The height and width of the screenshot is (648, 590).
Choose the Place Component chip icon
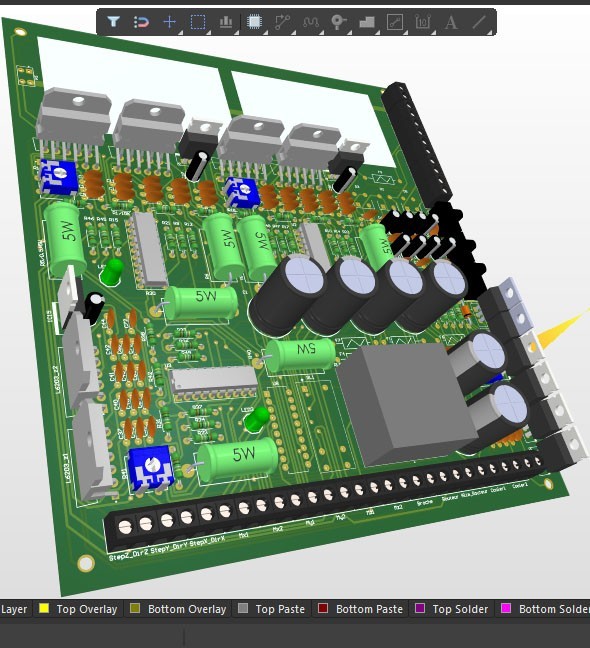(x=254, y=21)
